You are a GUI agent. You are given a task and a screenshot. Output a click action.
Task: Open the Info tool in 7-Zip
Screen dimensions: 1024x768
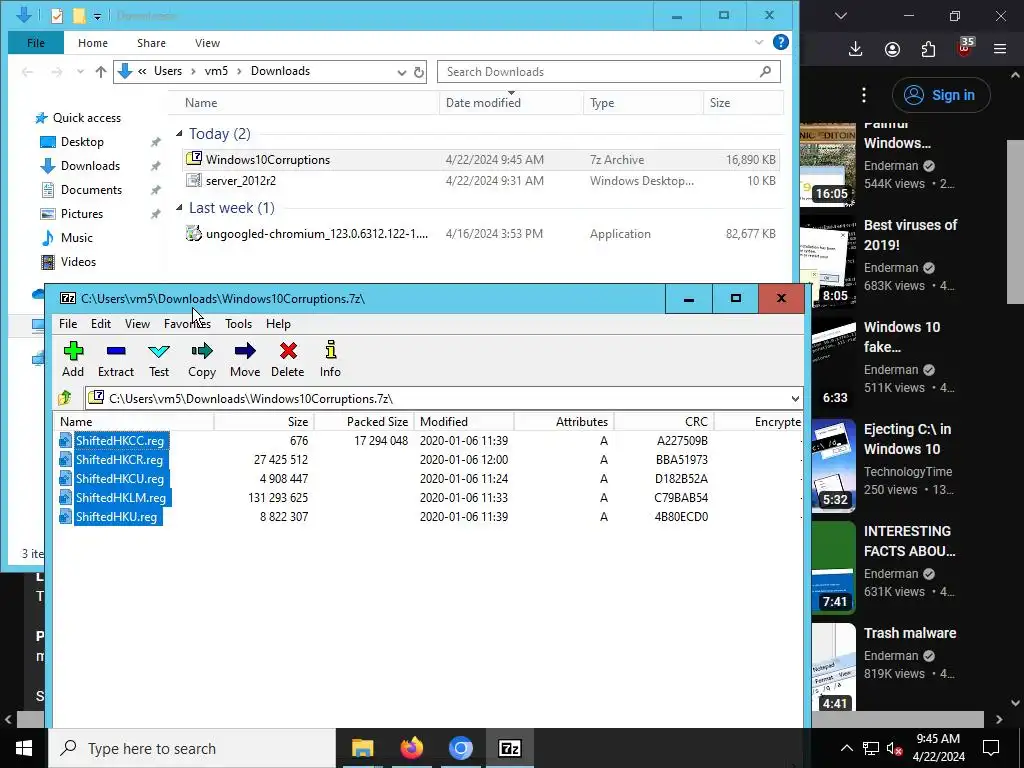click(330, 359)
